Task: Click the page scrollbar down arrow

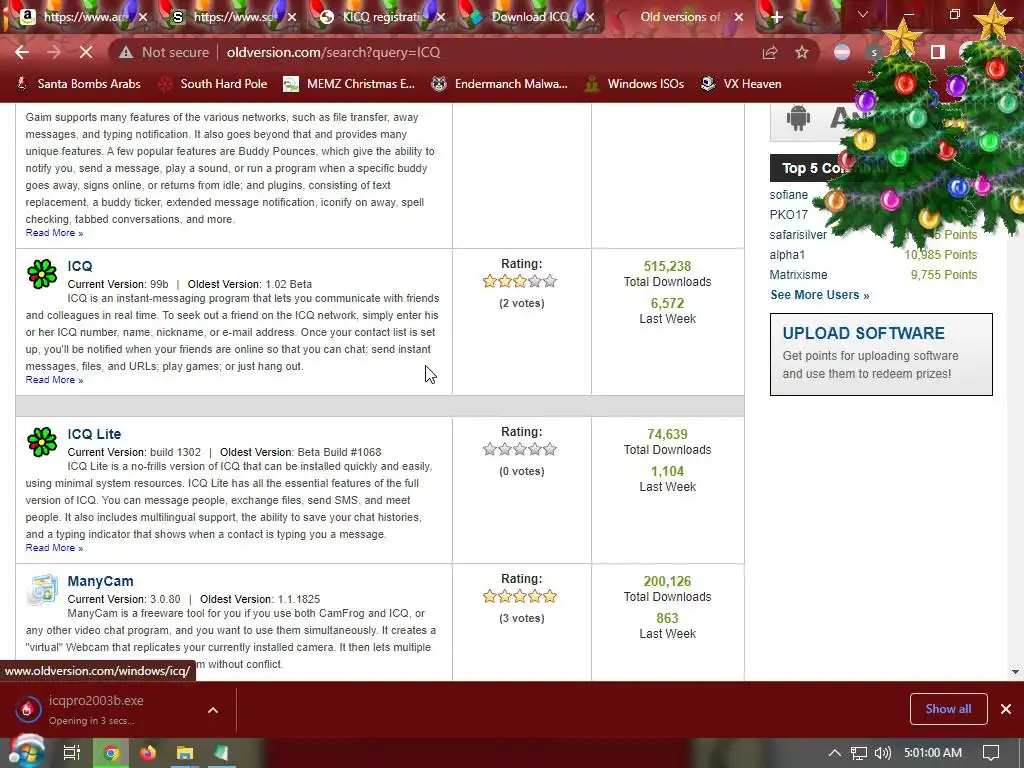Action: click(1015, 672)
